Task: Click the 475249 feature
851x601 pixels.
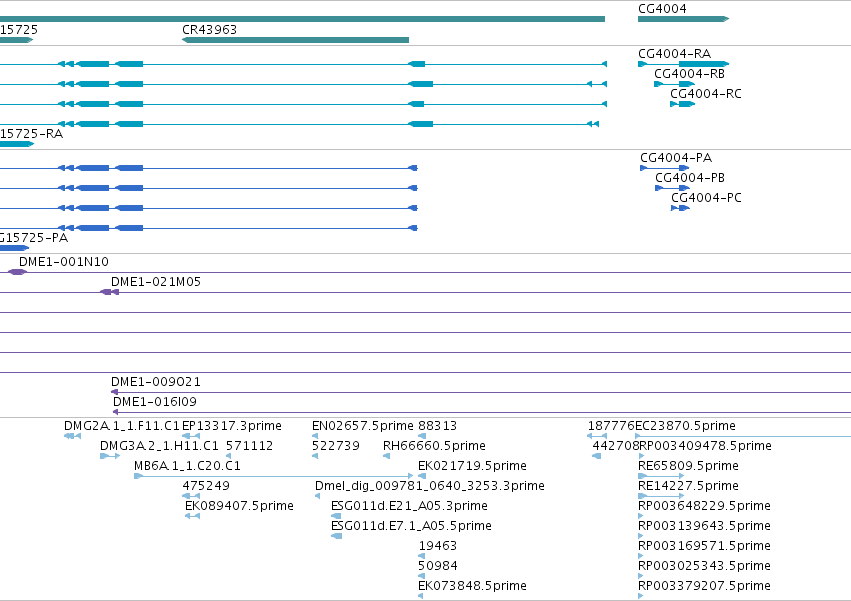Action: pyautogui.click(x=190, y=496)
